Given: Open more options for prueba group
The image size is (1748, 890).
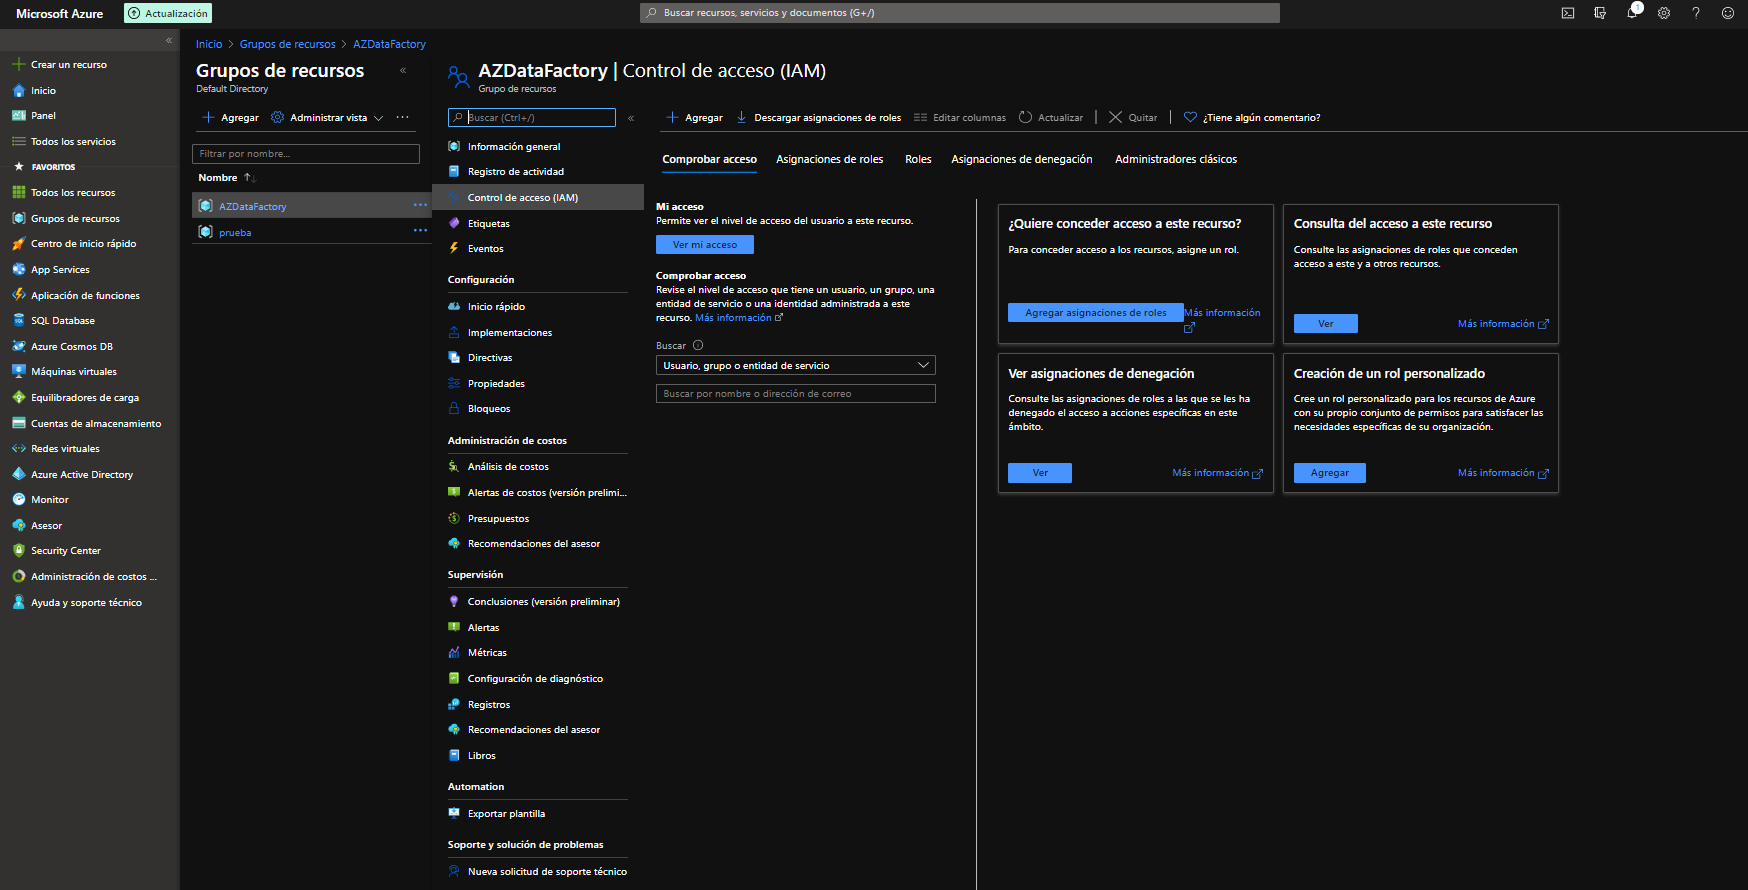Looking at the screenshot, I should [420, 231].
